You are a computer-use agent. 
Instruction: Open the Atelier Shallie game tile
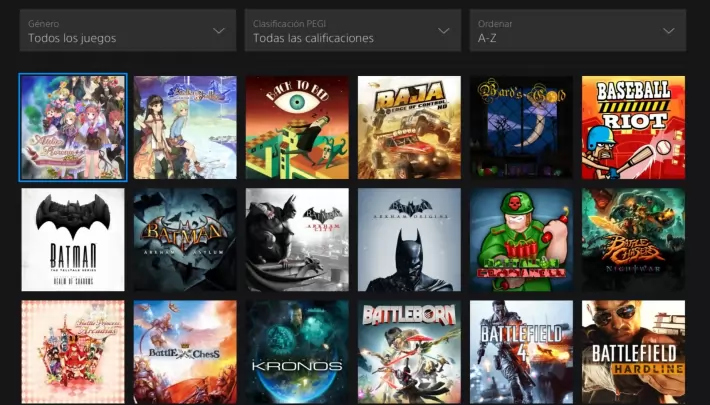click(185, 127)
